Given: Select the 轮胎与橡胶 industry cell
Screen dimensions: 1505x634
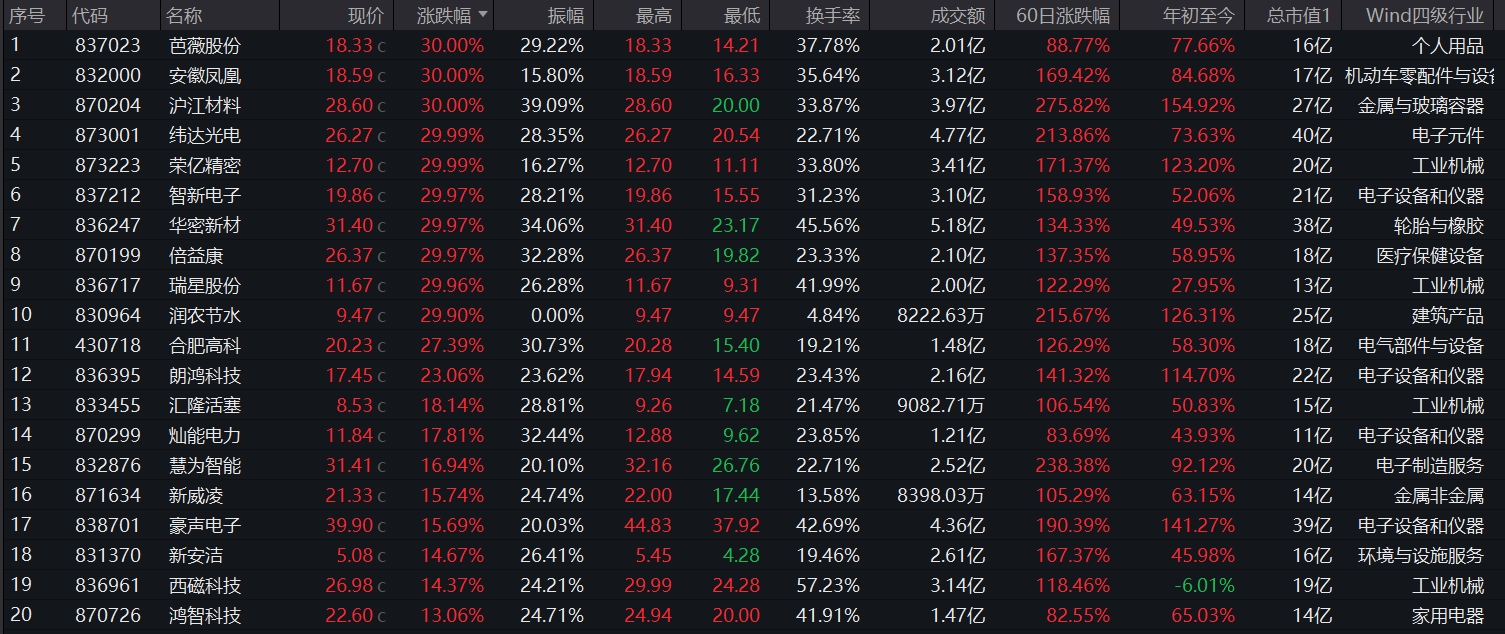Looking at the screenshot, I should pyautogui.click(x=1439, y=225).
